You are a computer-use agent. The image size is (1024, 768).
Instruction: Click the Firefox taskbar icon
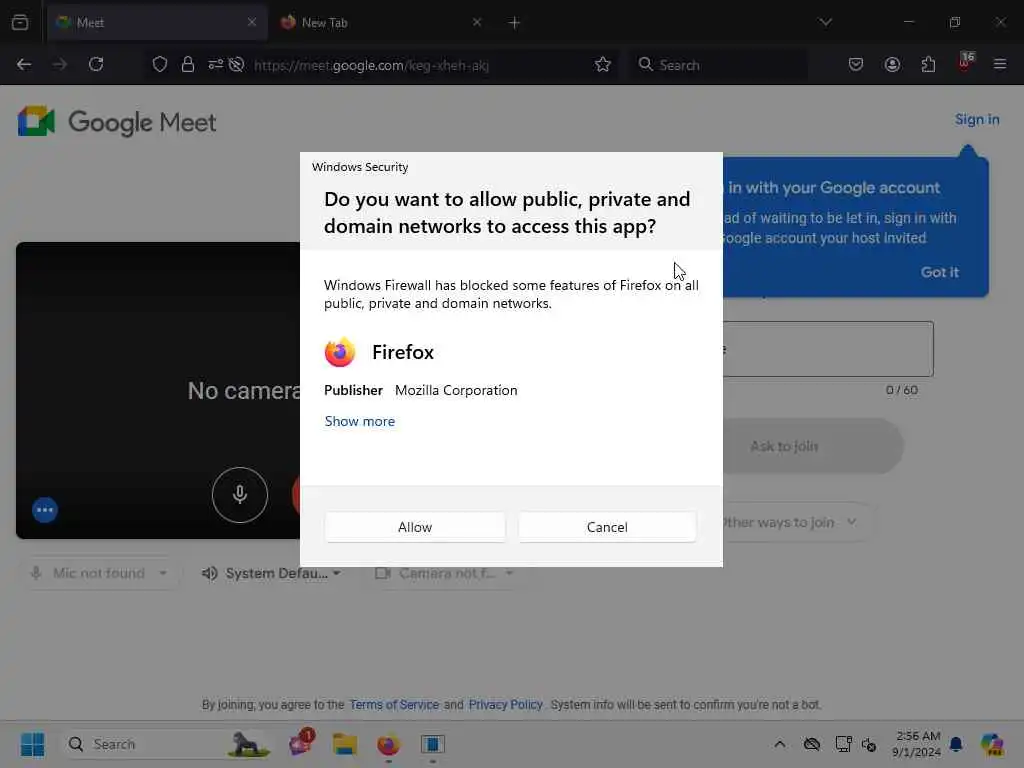[389, 744]
